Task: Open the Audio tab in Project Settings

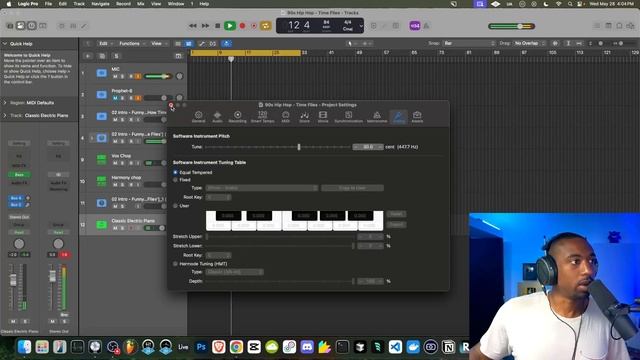Action: point(217,117)
